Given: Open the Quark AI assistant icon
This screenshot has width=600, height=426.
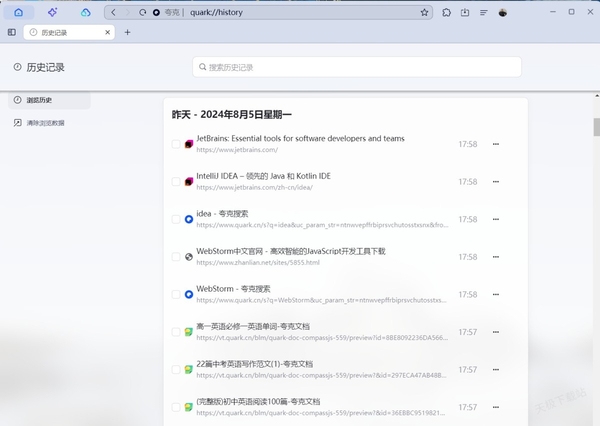Looking at the screenshot, I should [52, 12].
